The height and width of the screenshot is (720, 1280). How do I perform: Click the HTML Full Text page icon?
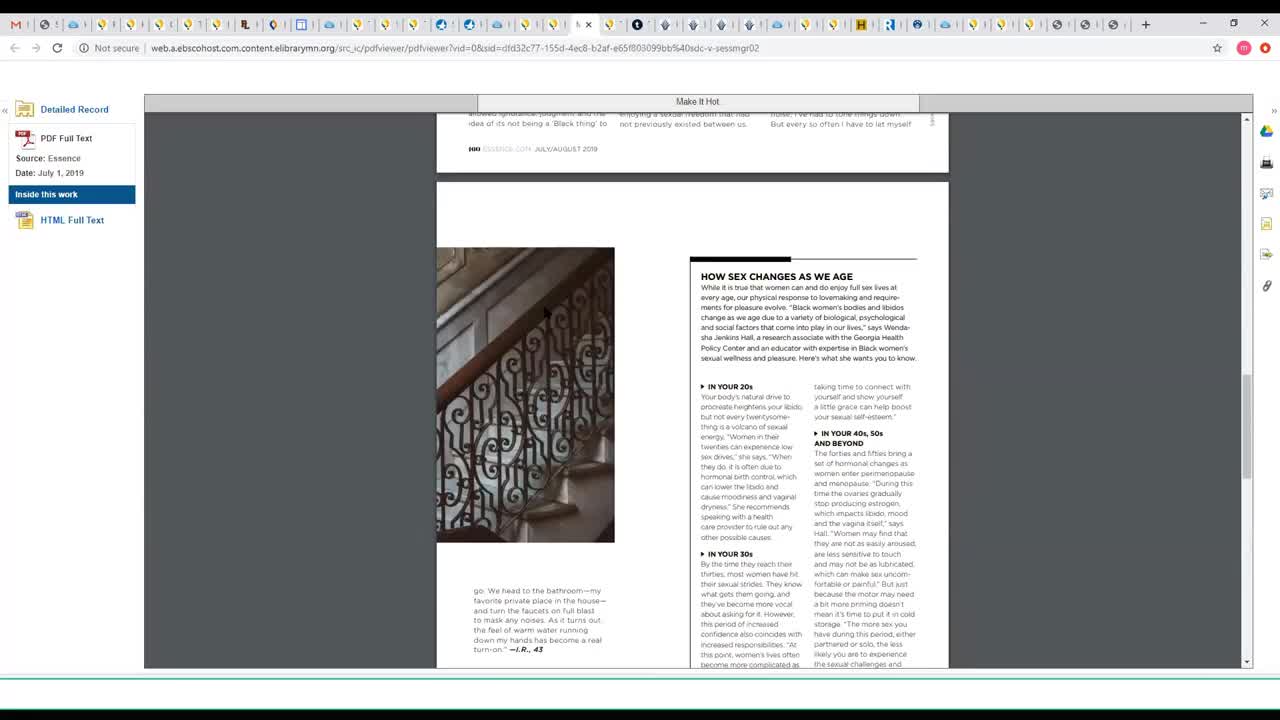click(x=24, y=220)
